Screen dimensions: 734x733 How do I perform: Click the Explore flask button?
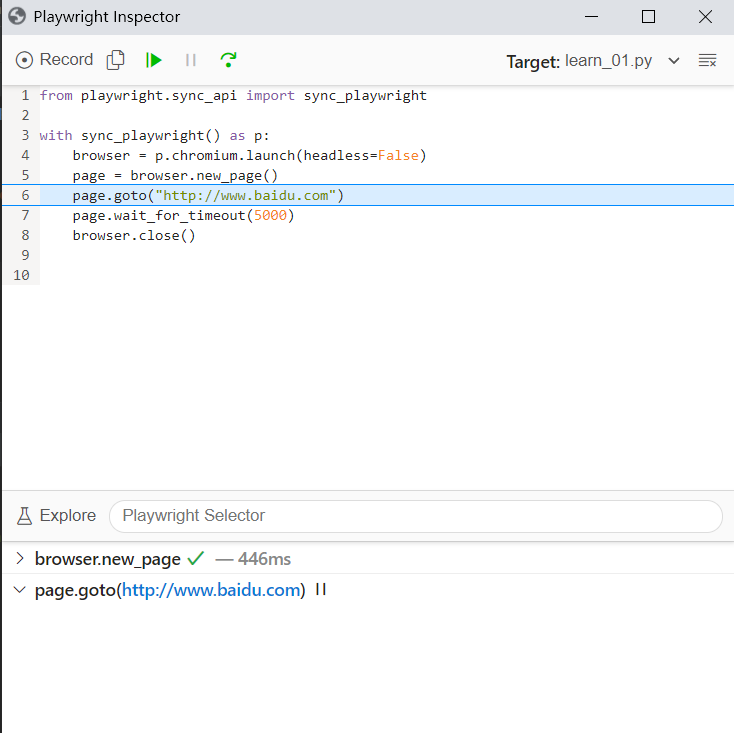click(56, 515)
